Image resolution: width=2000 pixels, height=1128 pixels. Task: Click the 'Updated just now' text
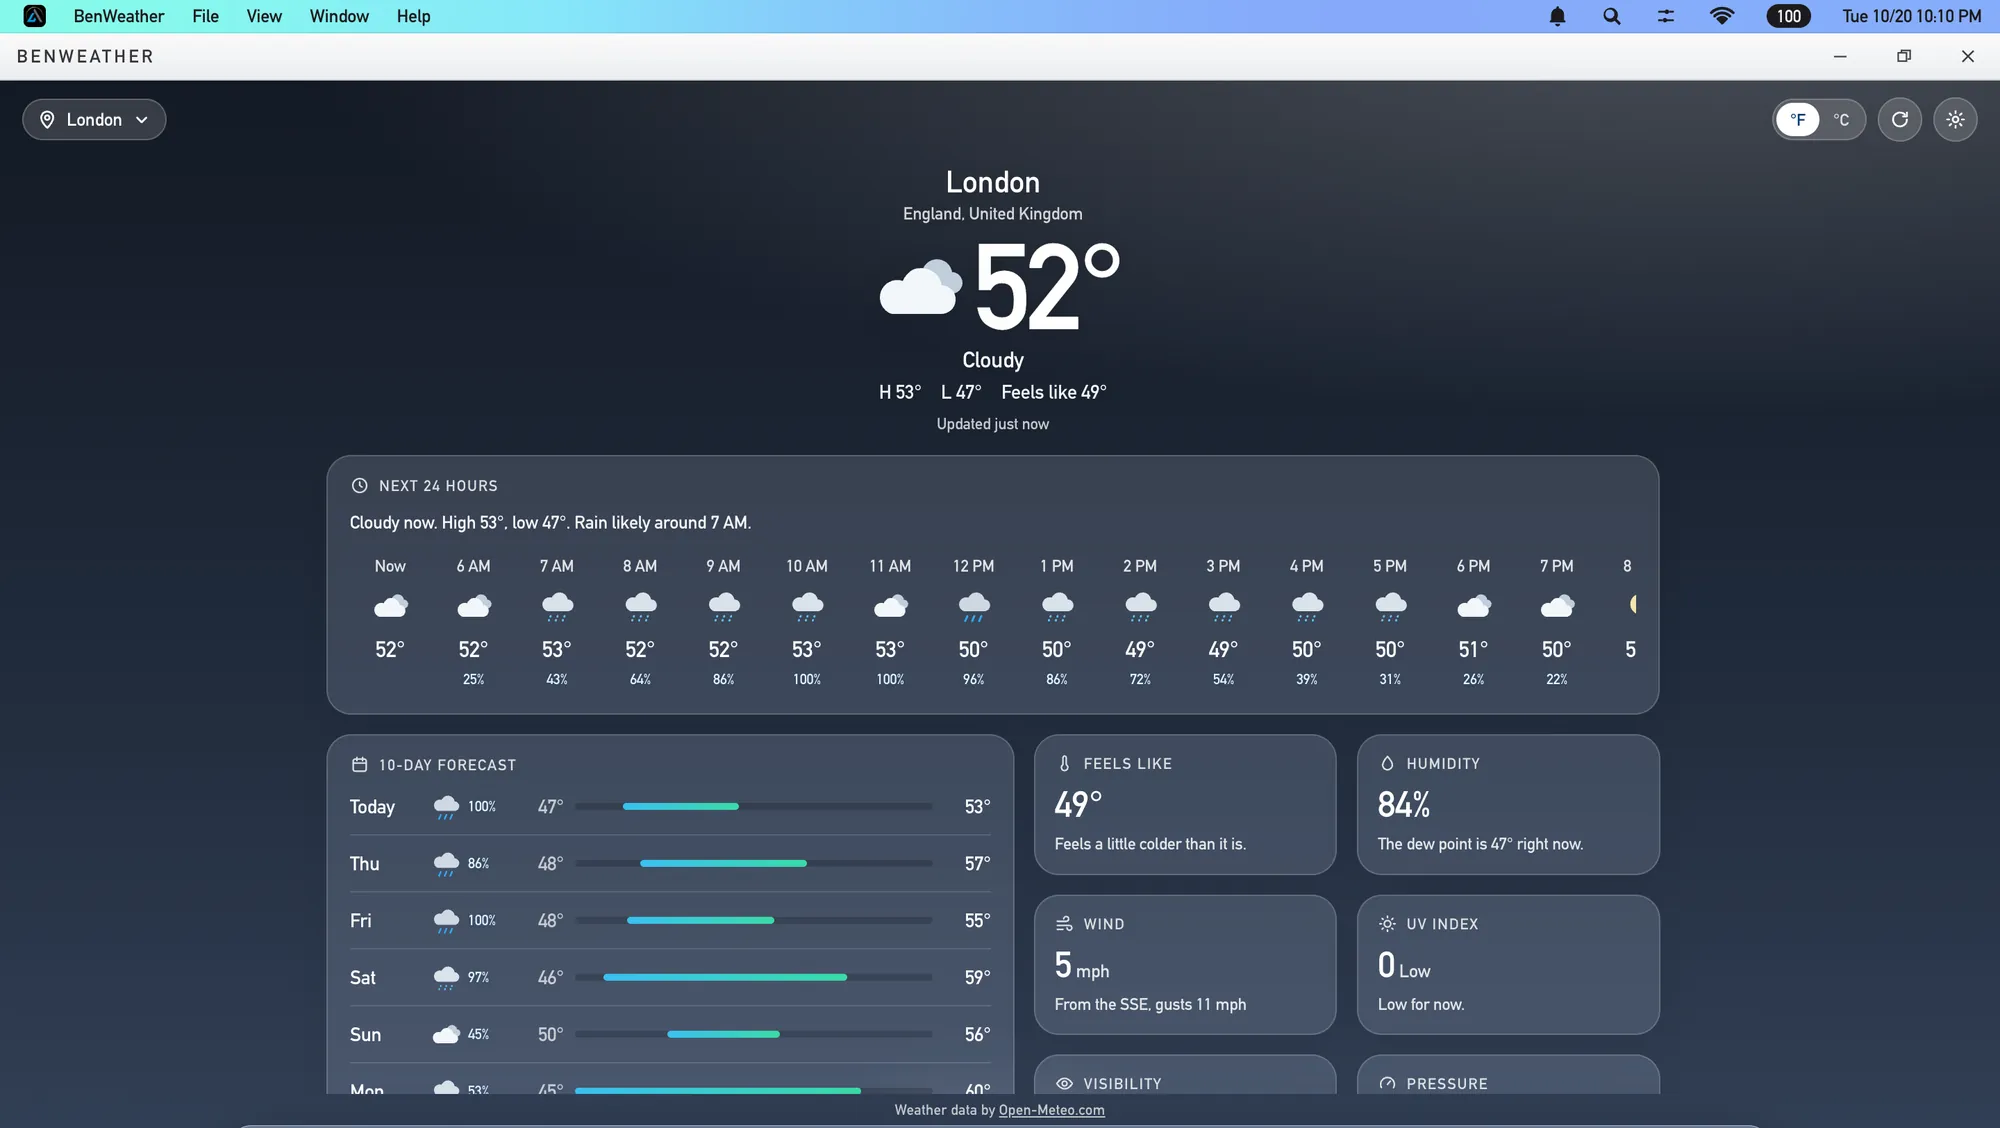[x=992, y=424]
